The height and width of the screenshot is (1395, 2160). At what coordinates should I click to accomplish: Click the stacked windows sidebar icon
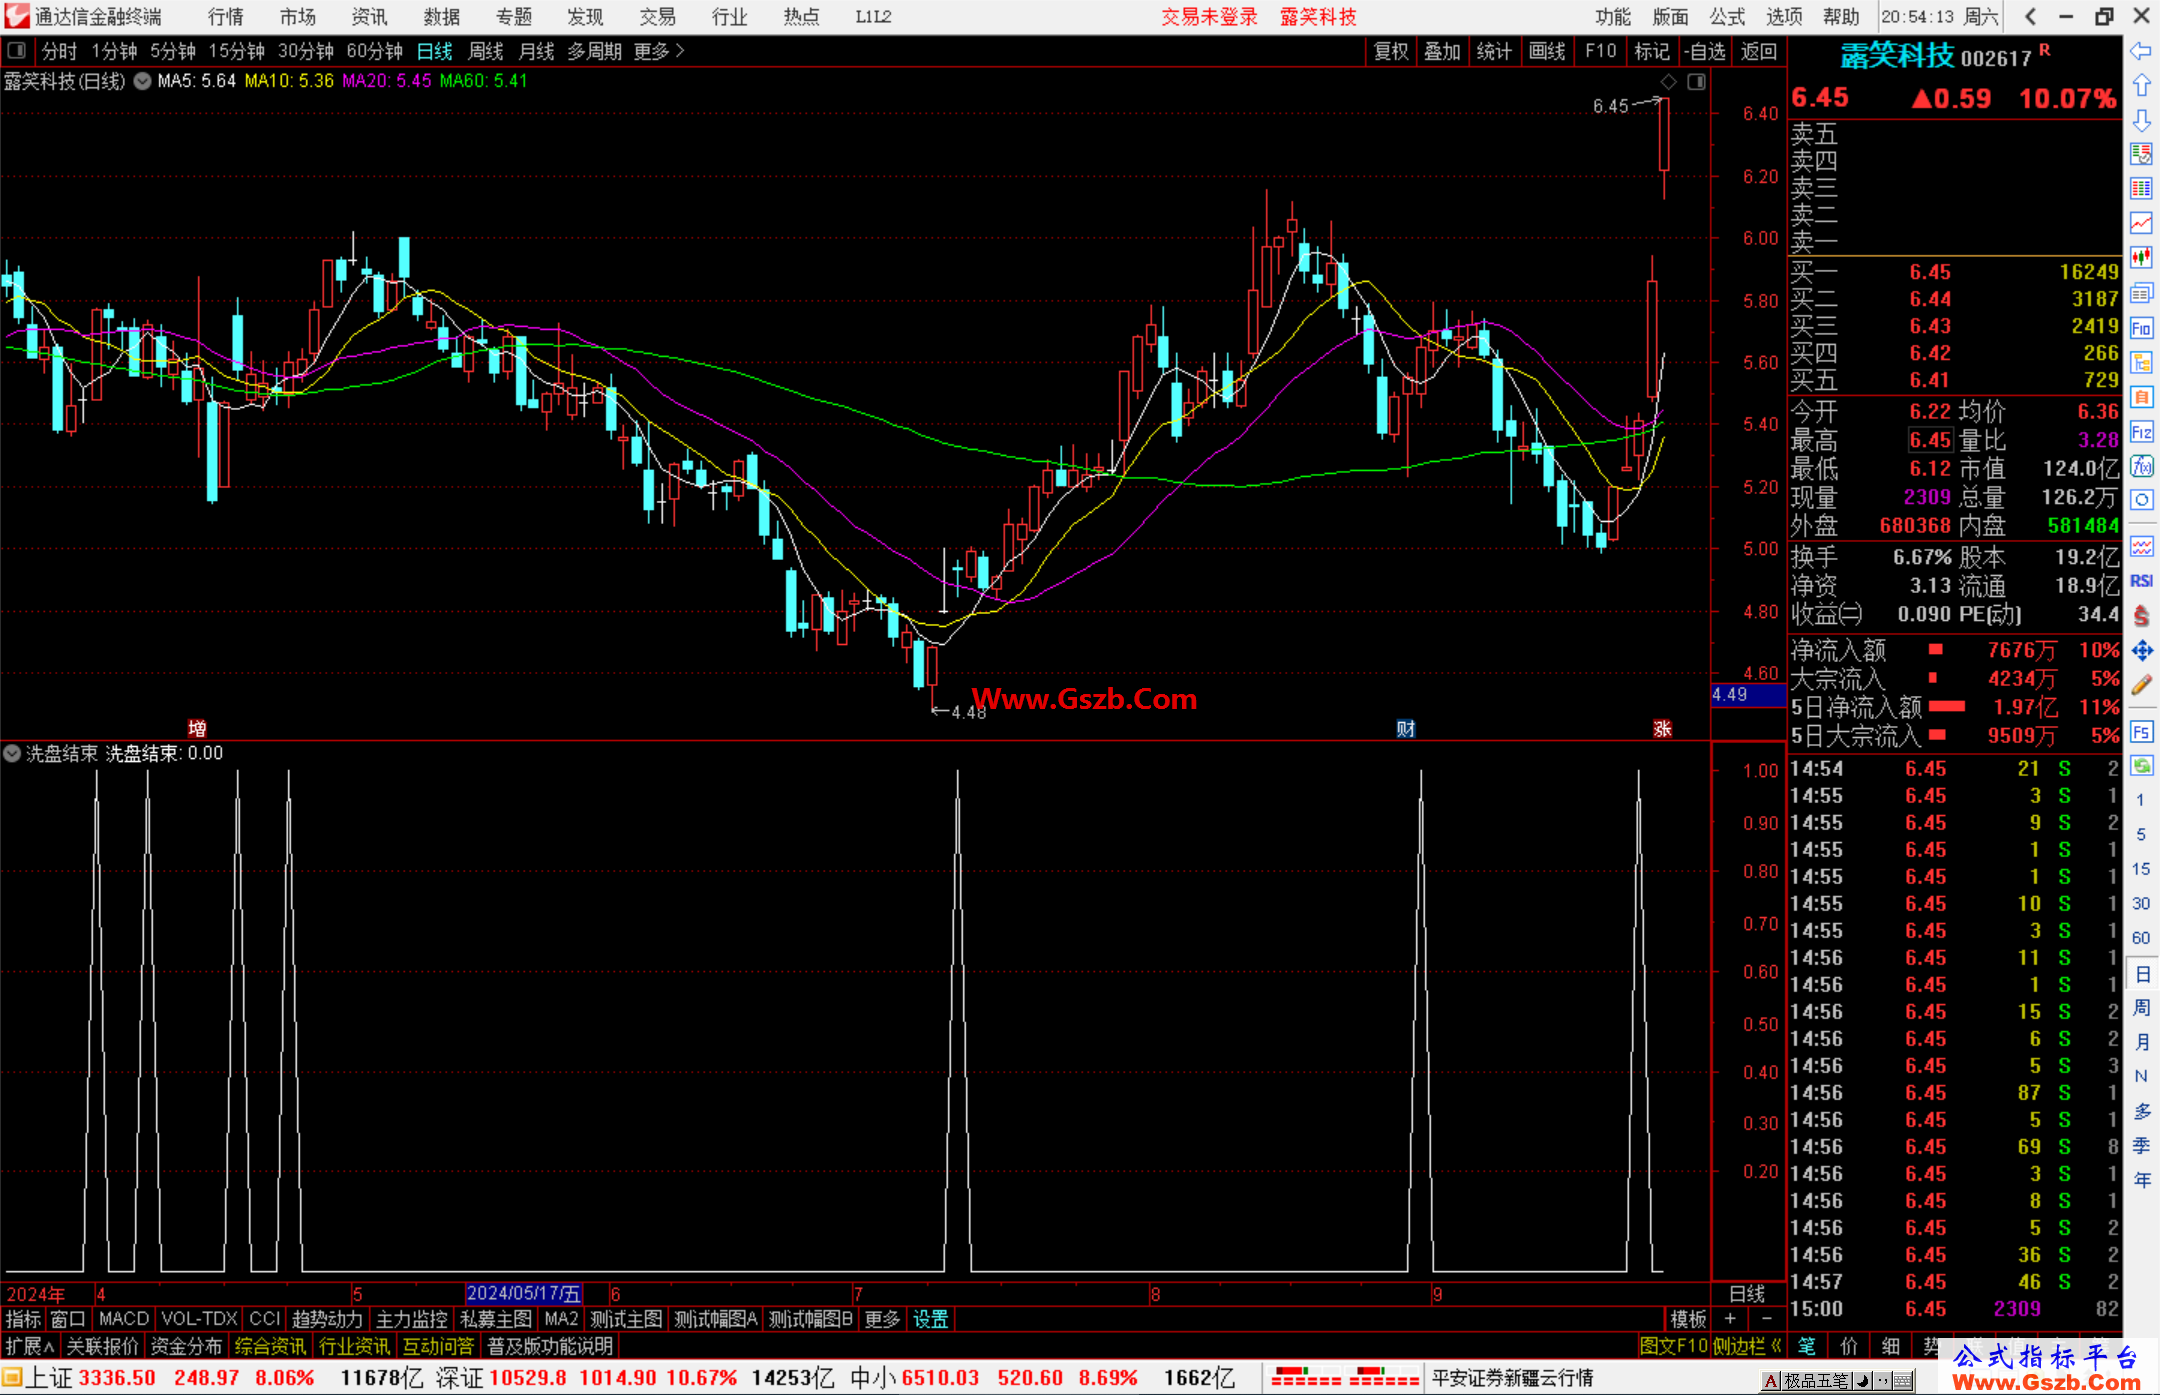(2141, 293)
